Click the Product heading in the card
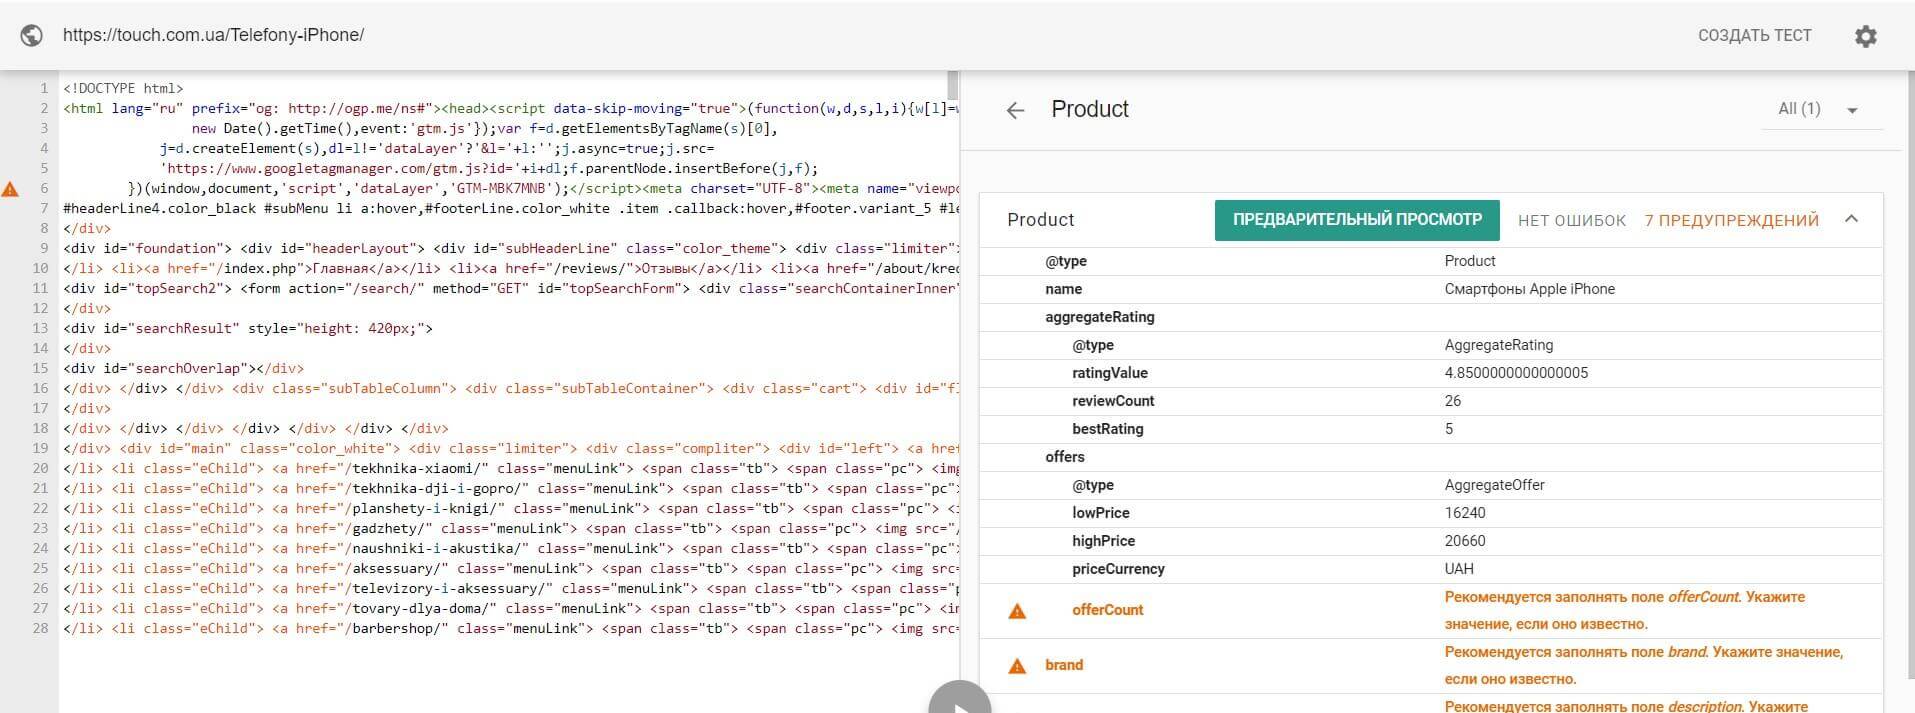 coord(1040,220)
